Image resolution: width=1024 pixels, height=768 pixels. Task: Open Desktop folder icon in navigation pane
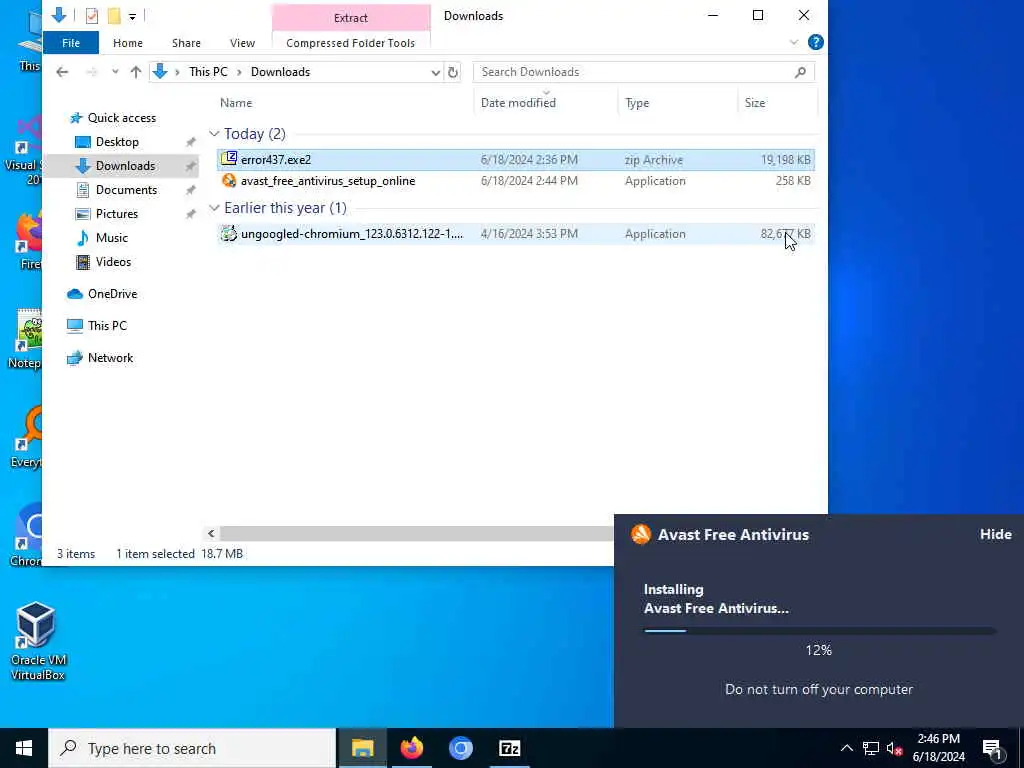tap(82, 142)
